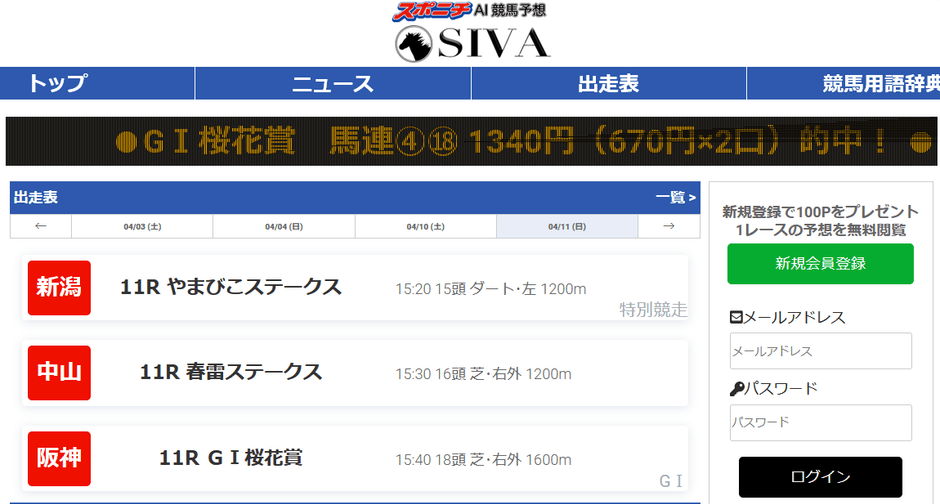Click the red 新潟 venue badge
This screenshot has height=504, width=940.
point(59,288)
